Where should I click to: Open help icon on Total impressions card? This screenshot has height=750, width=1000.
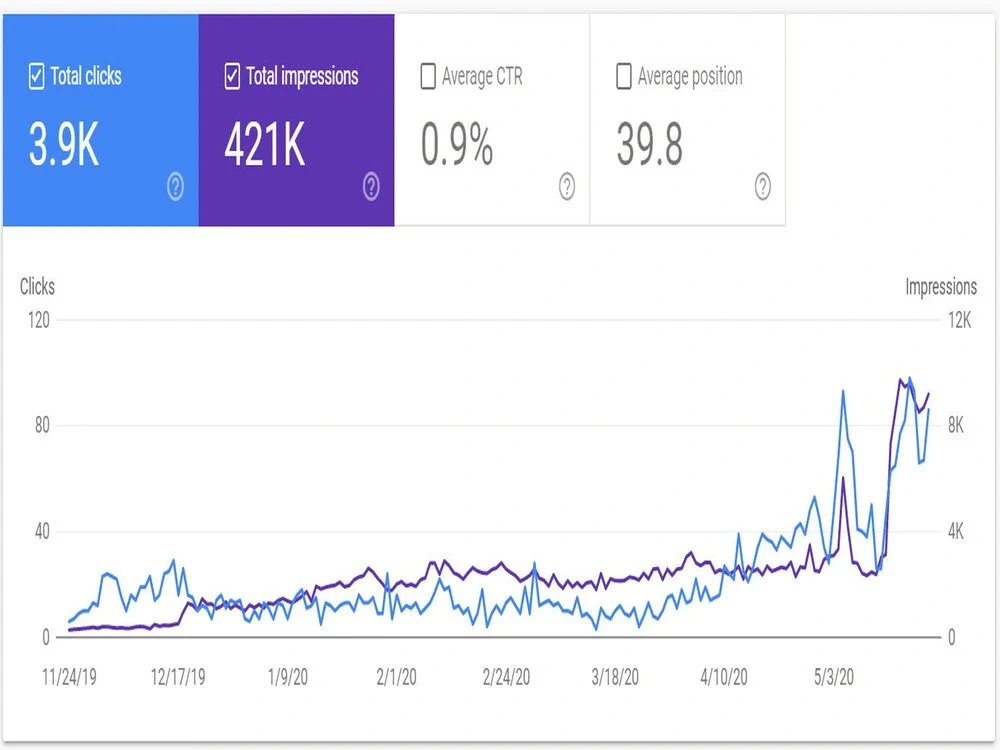pyautogui.click(x=371, y=187)
